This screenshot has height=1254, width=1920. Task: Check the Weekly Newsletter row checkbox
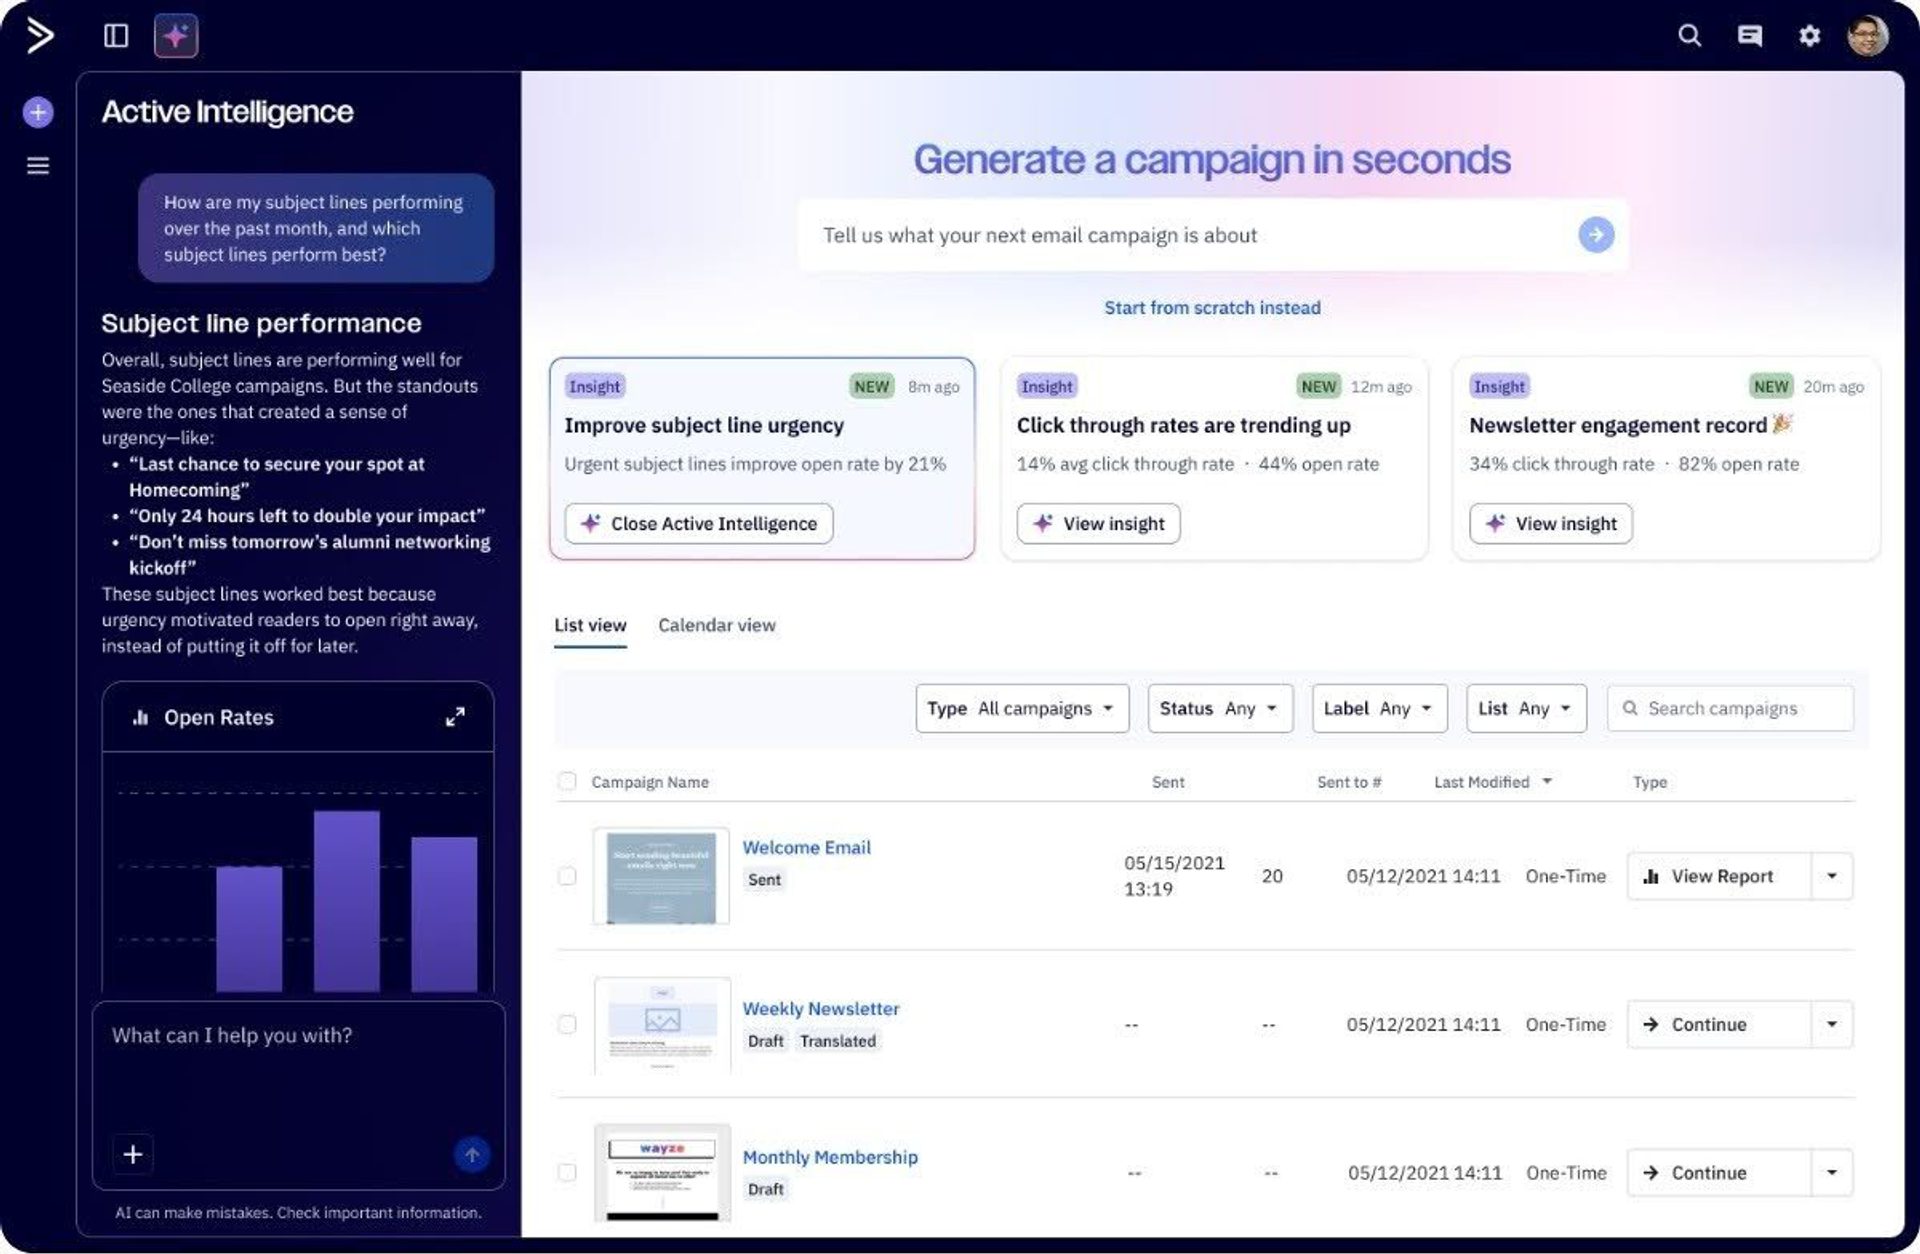pos(567,1024)
